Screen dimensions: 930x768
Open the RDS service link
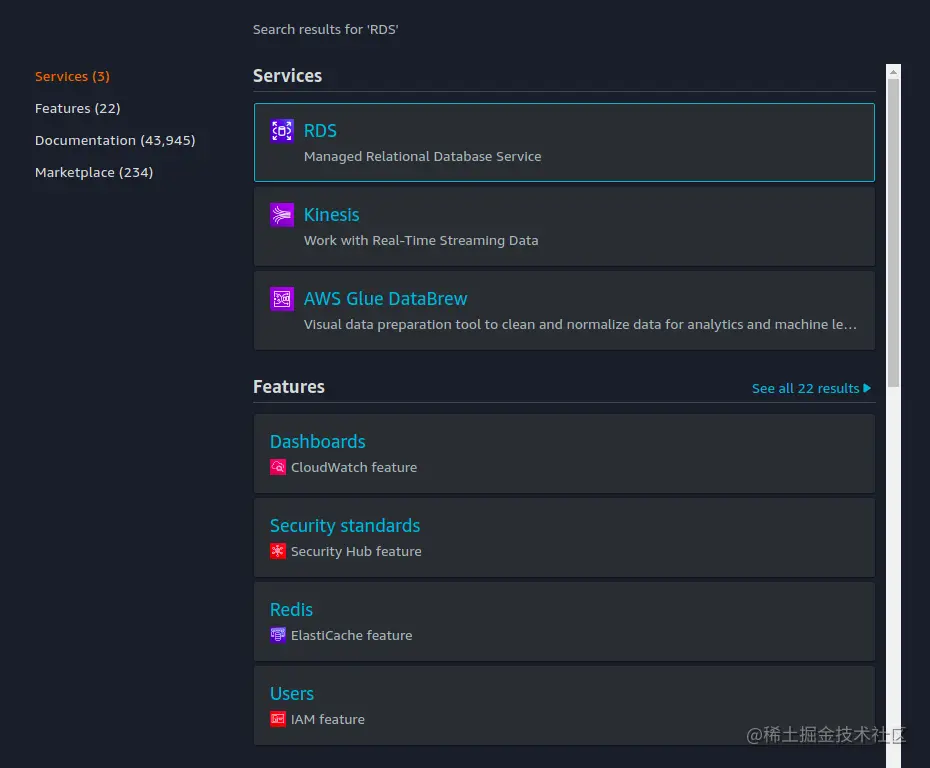point(320,130)
